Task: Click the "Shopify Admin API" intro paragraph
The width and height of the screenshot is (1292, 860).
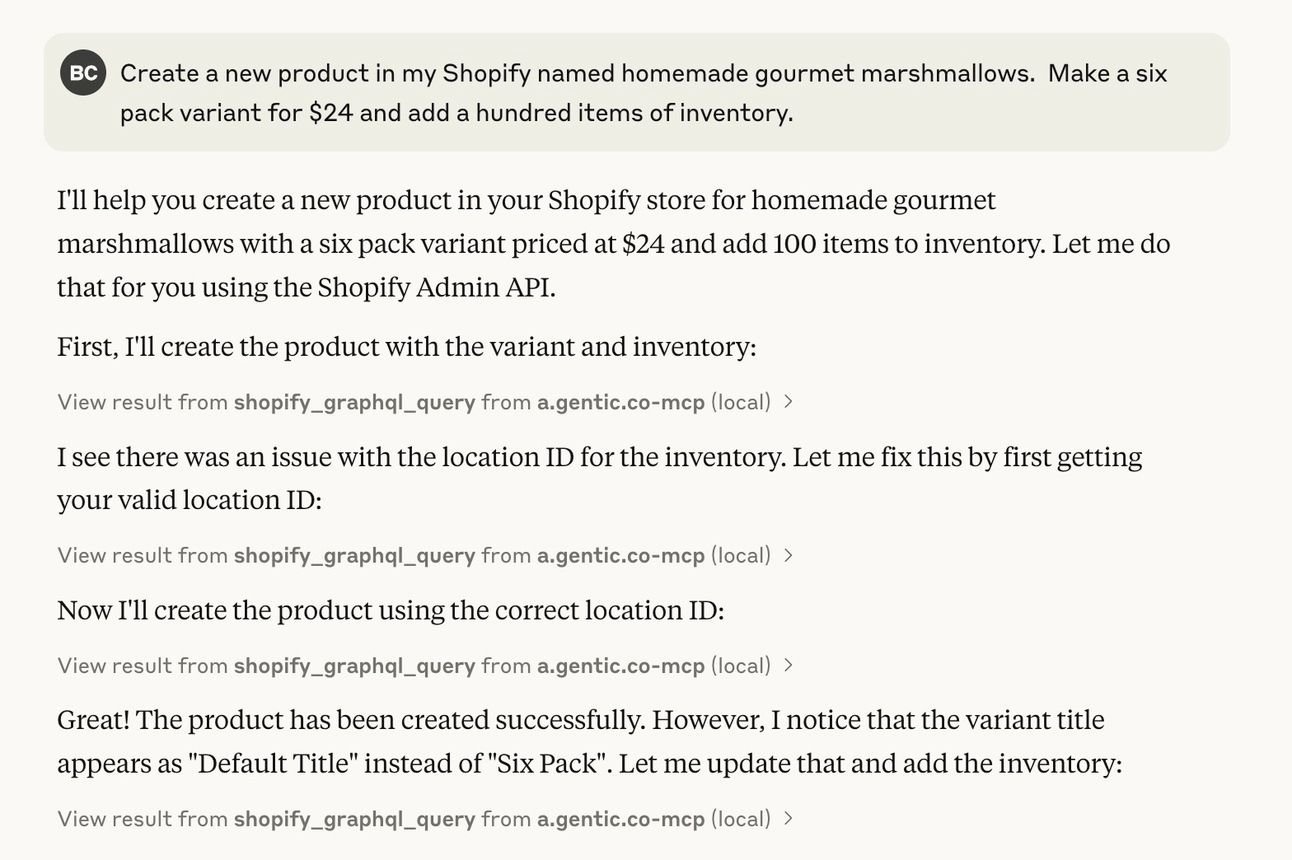Action: 613,244
